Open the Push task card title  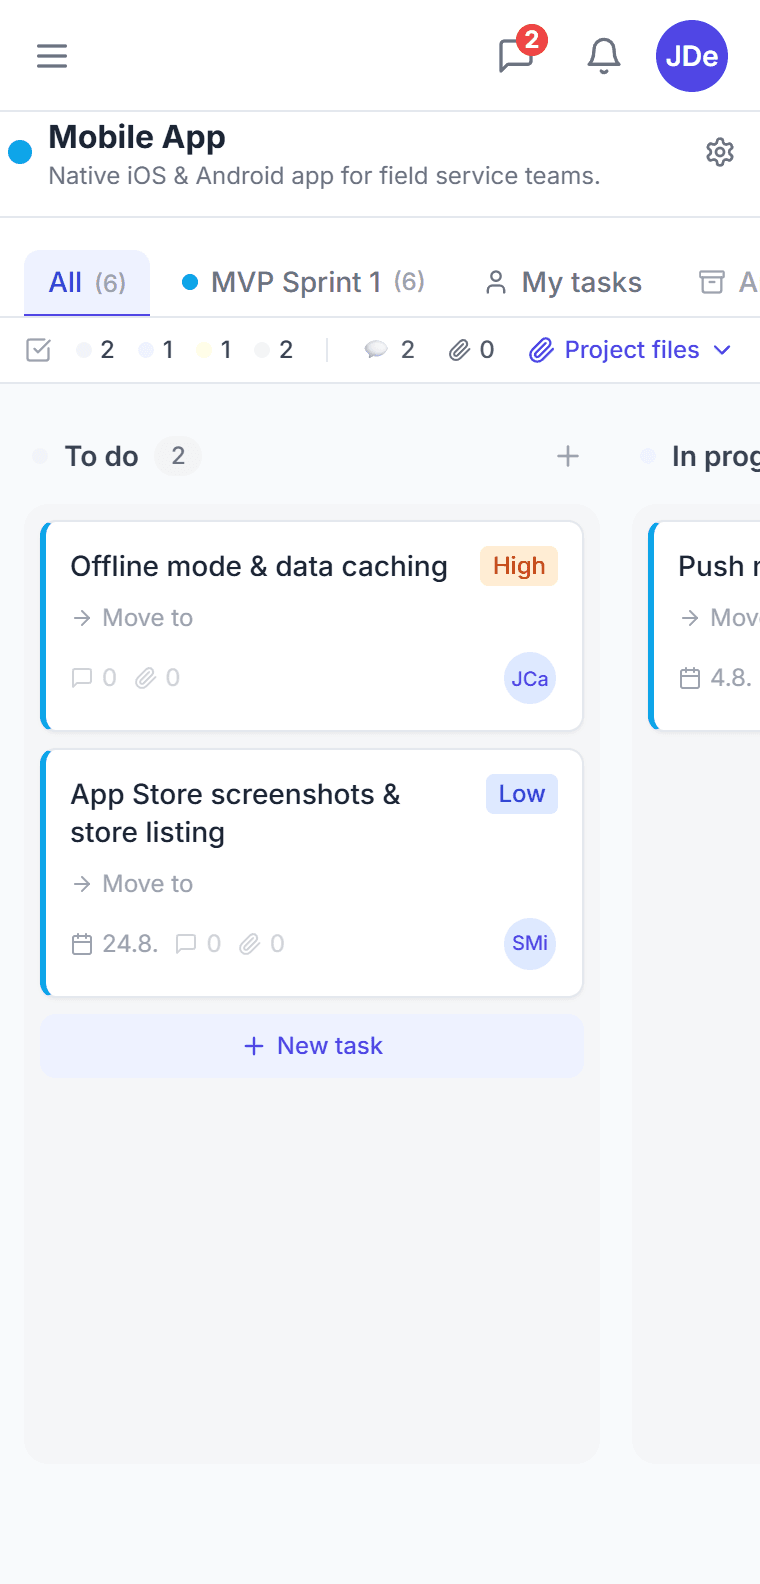[x=719, y=566]
